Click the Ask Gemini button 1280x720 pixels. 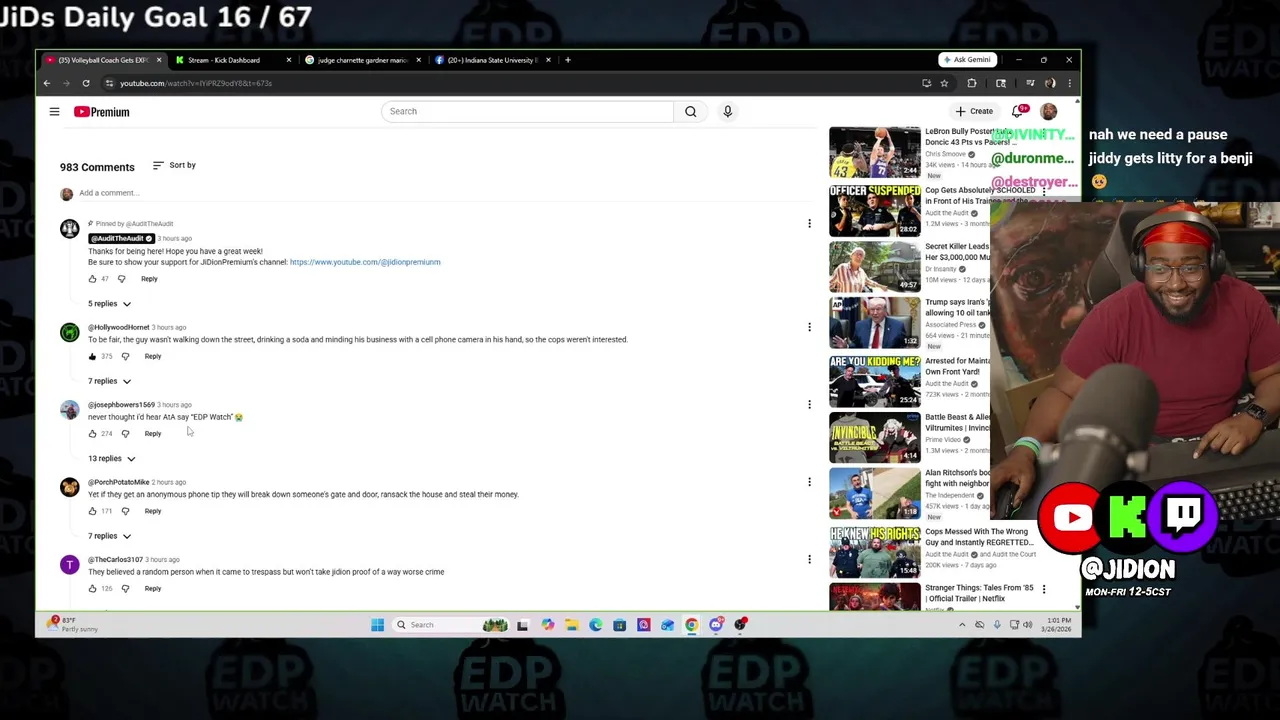tap(970, 60)
